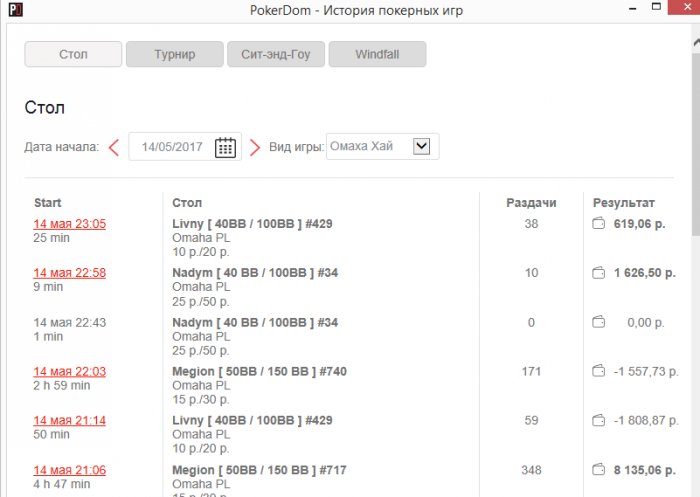The width and height of the screenshot is (700, 497).
Task: Click hands count 348
Action: (x=531, y=470)
